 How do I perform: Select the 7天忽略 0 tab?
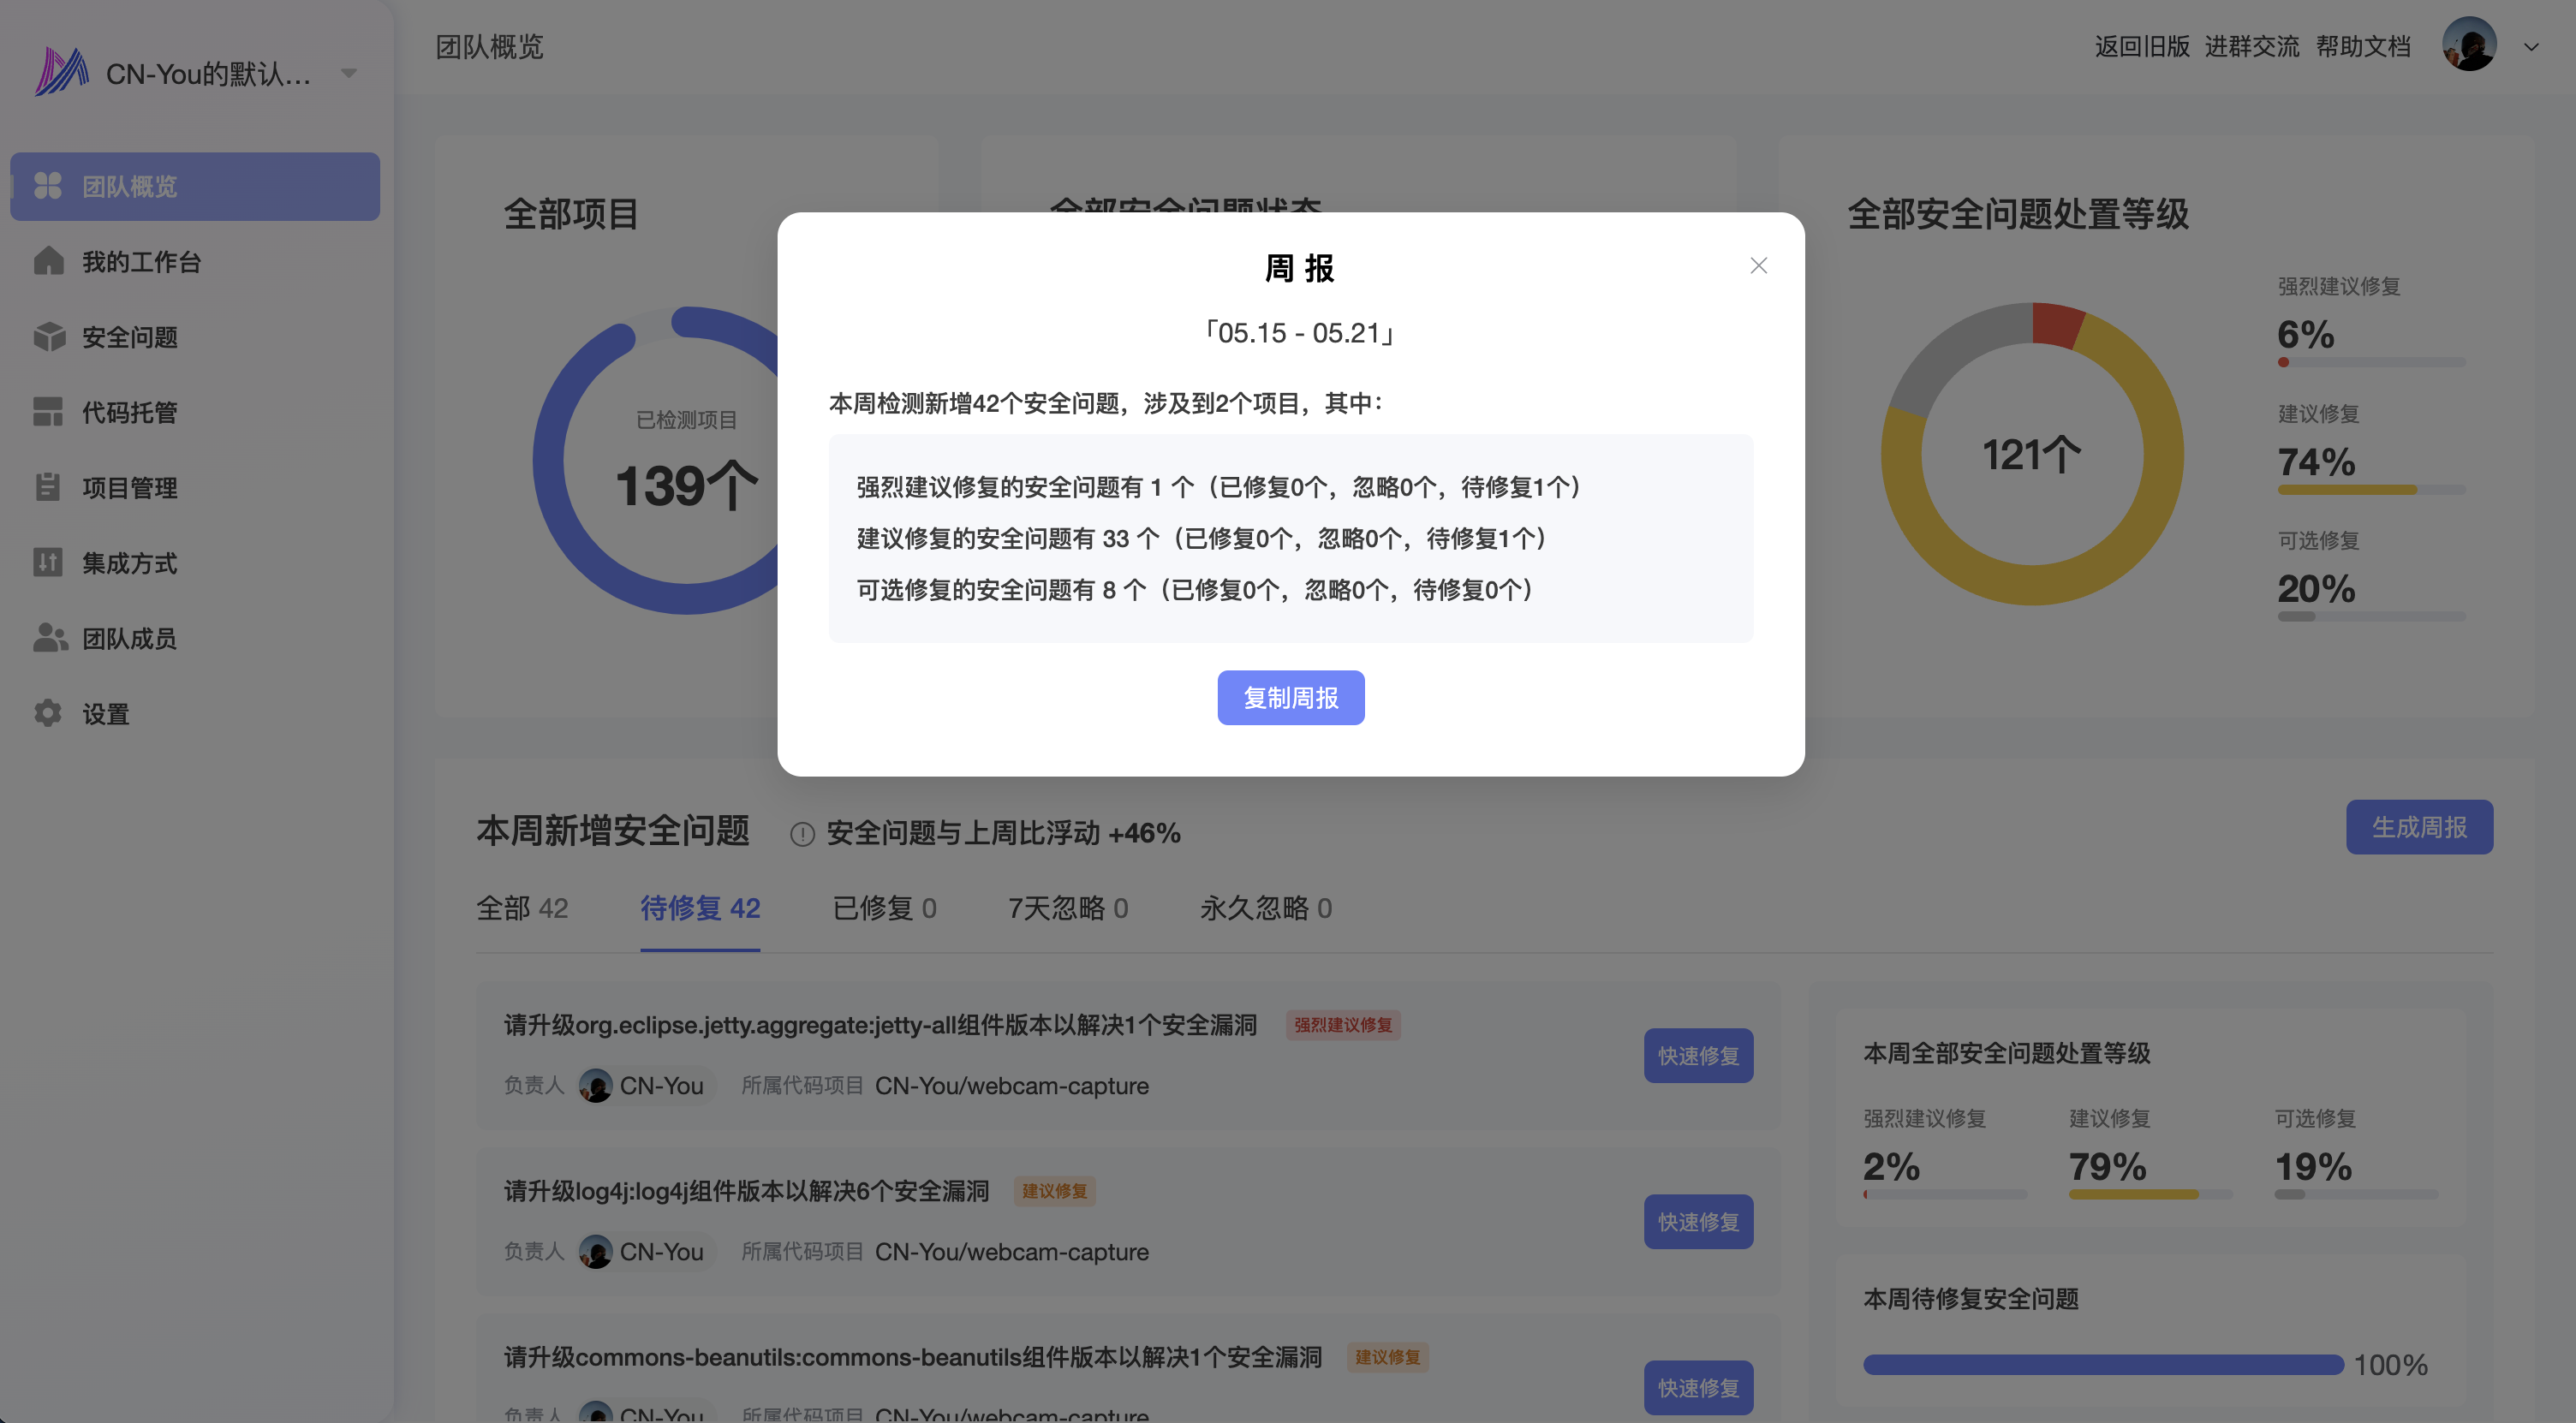click(1067, 908)
